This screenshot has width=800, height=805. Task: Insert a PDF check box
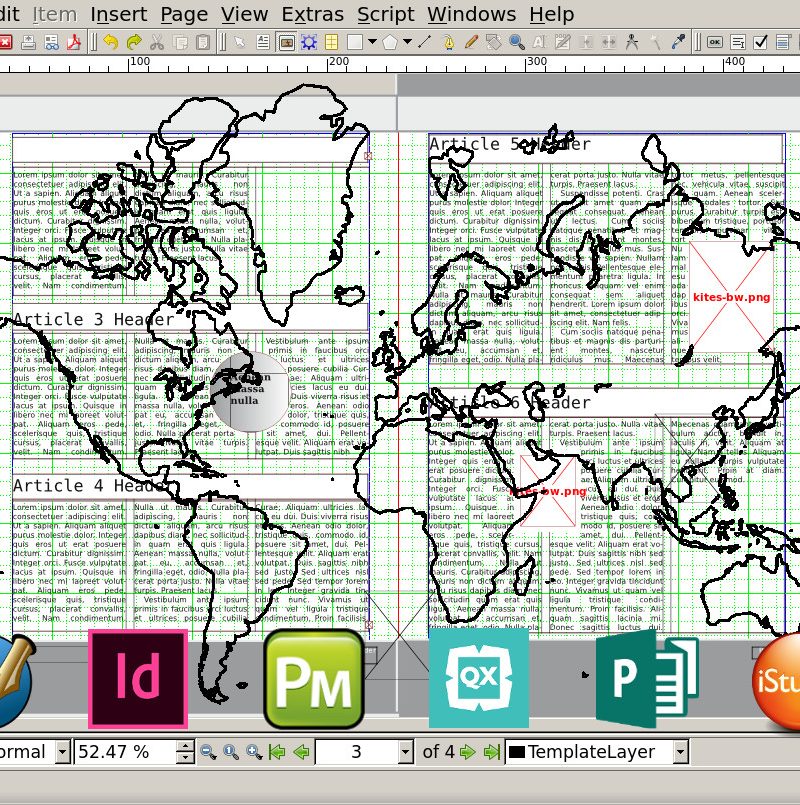click(760, 42)
